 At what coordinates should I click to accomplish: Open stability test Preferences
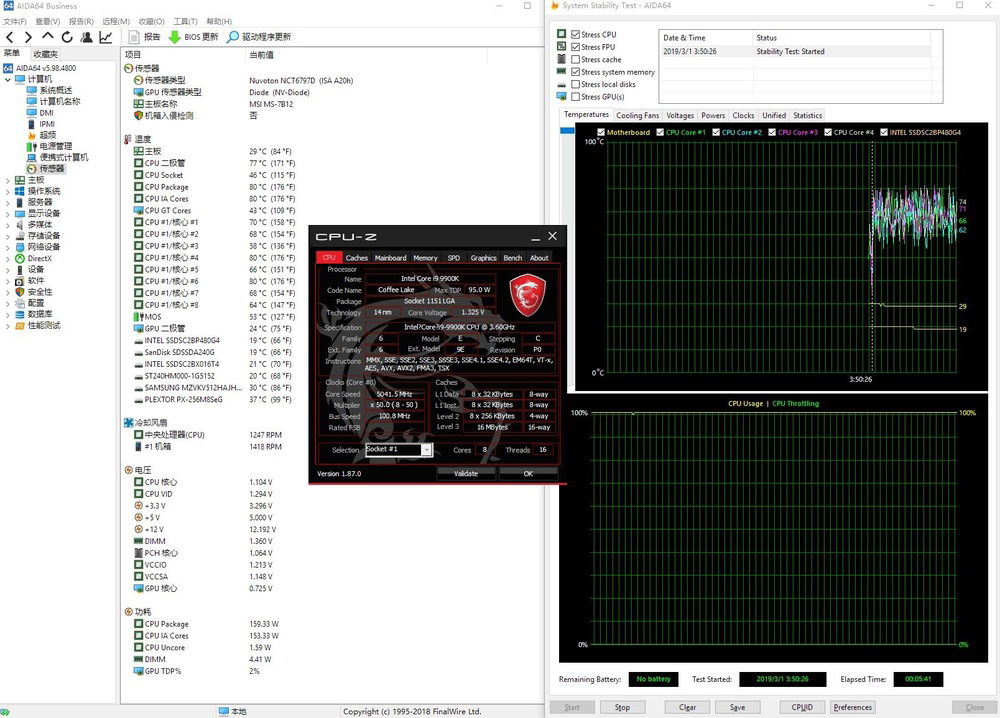coord(853,707)
